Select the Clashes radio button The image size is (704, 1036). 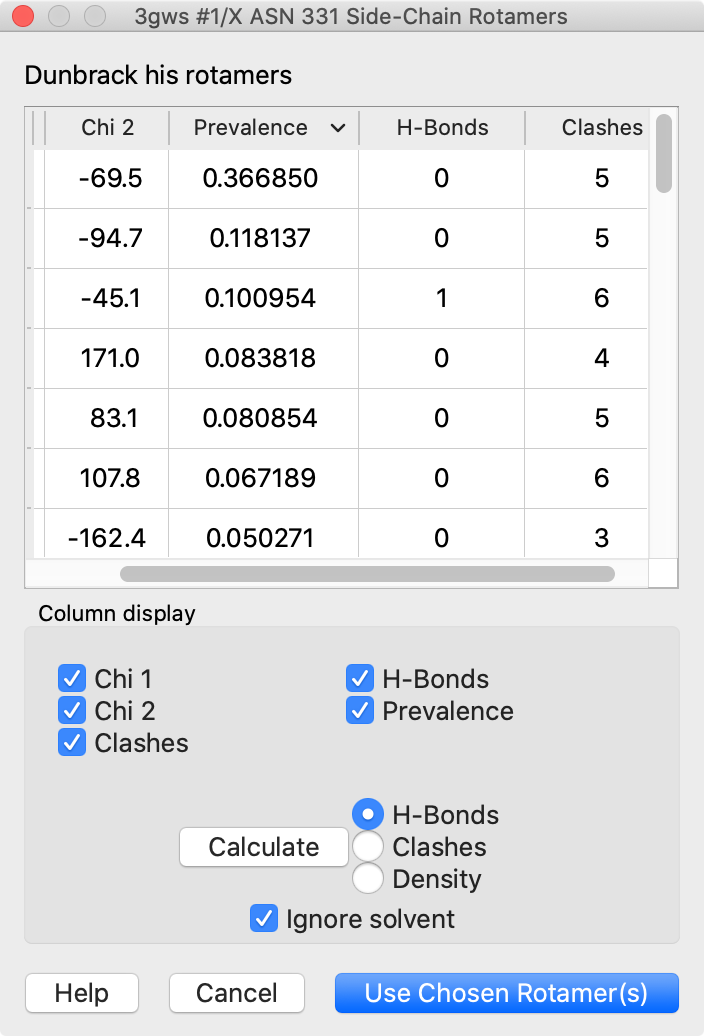coord(368,847)
